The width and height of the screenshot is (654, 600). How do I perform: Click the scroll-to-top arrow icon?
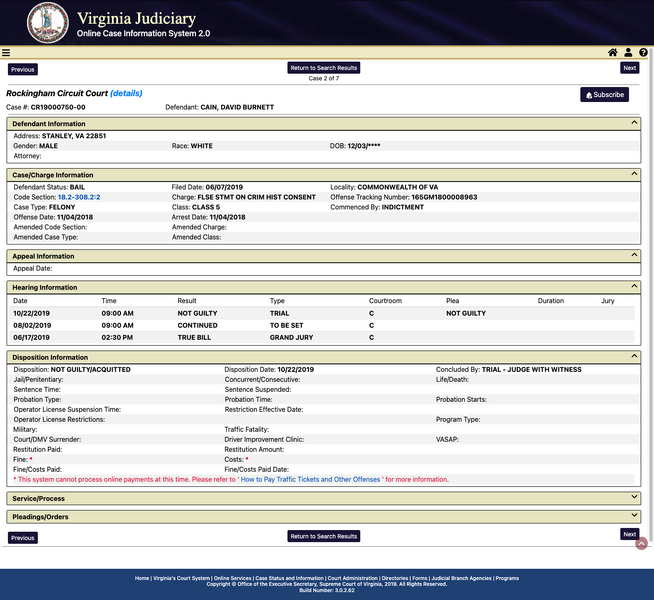click(641, 543)
